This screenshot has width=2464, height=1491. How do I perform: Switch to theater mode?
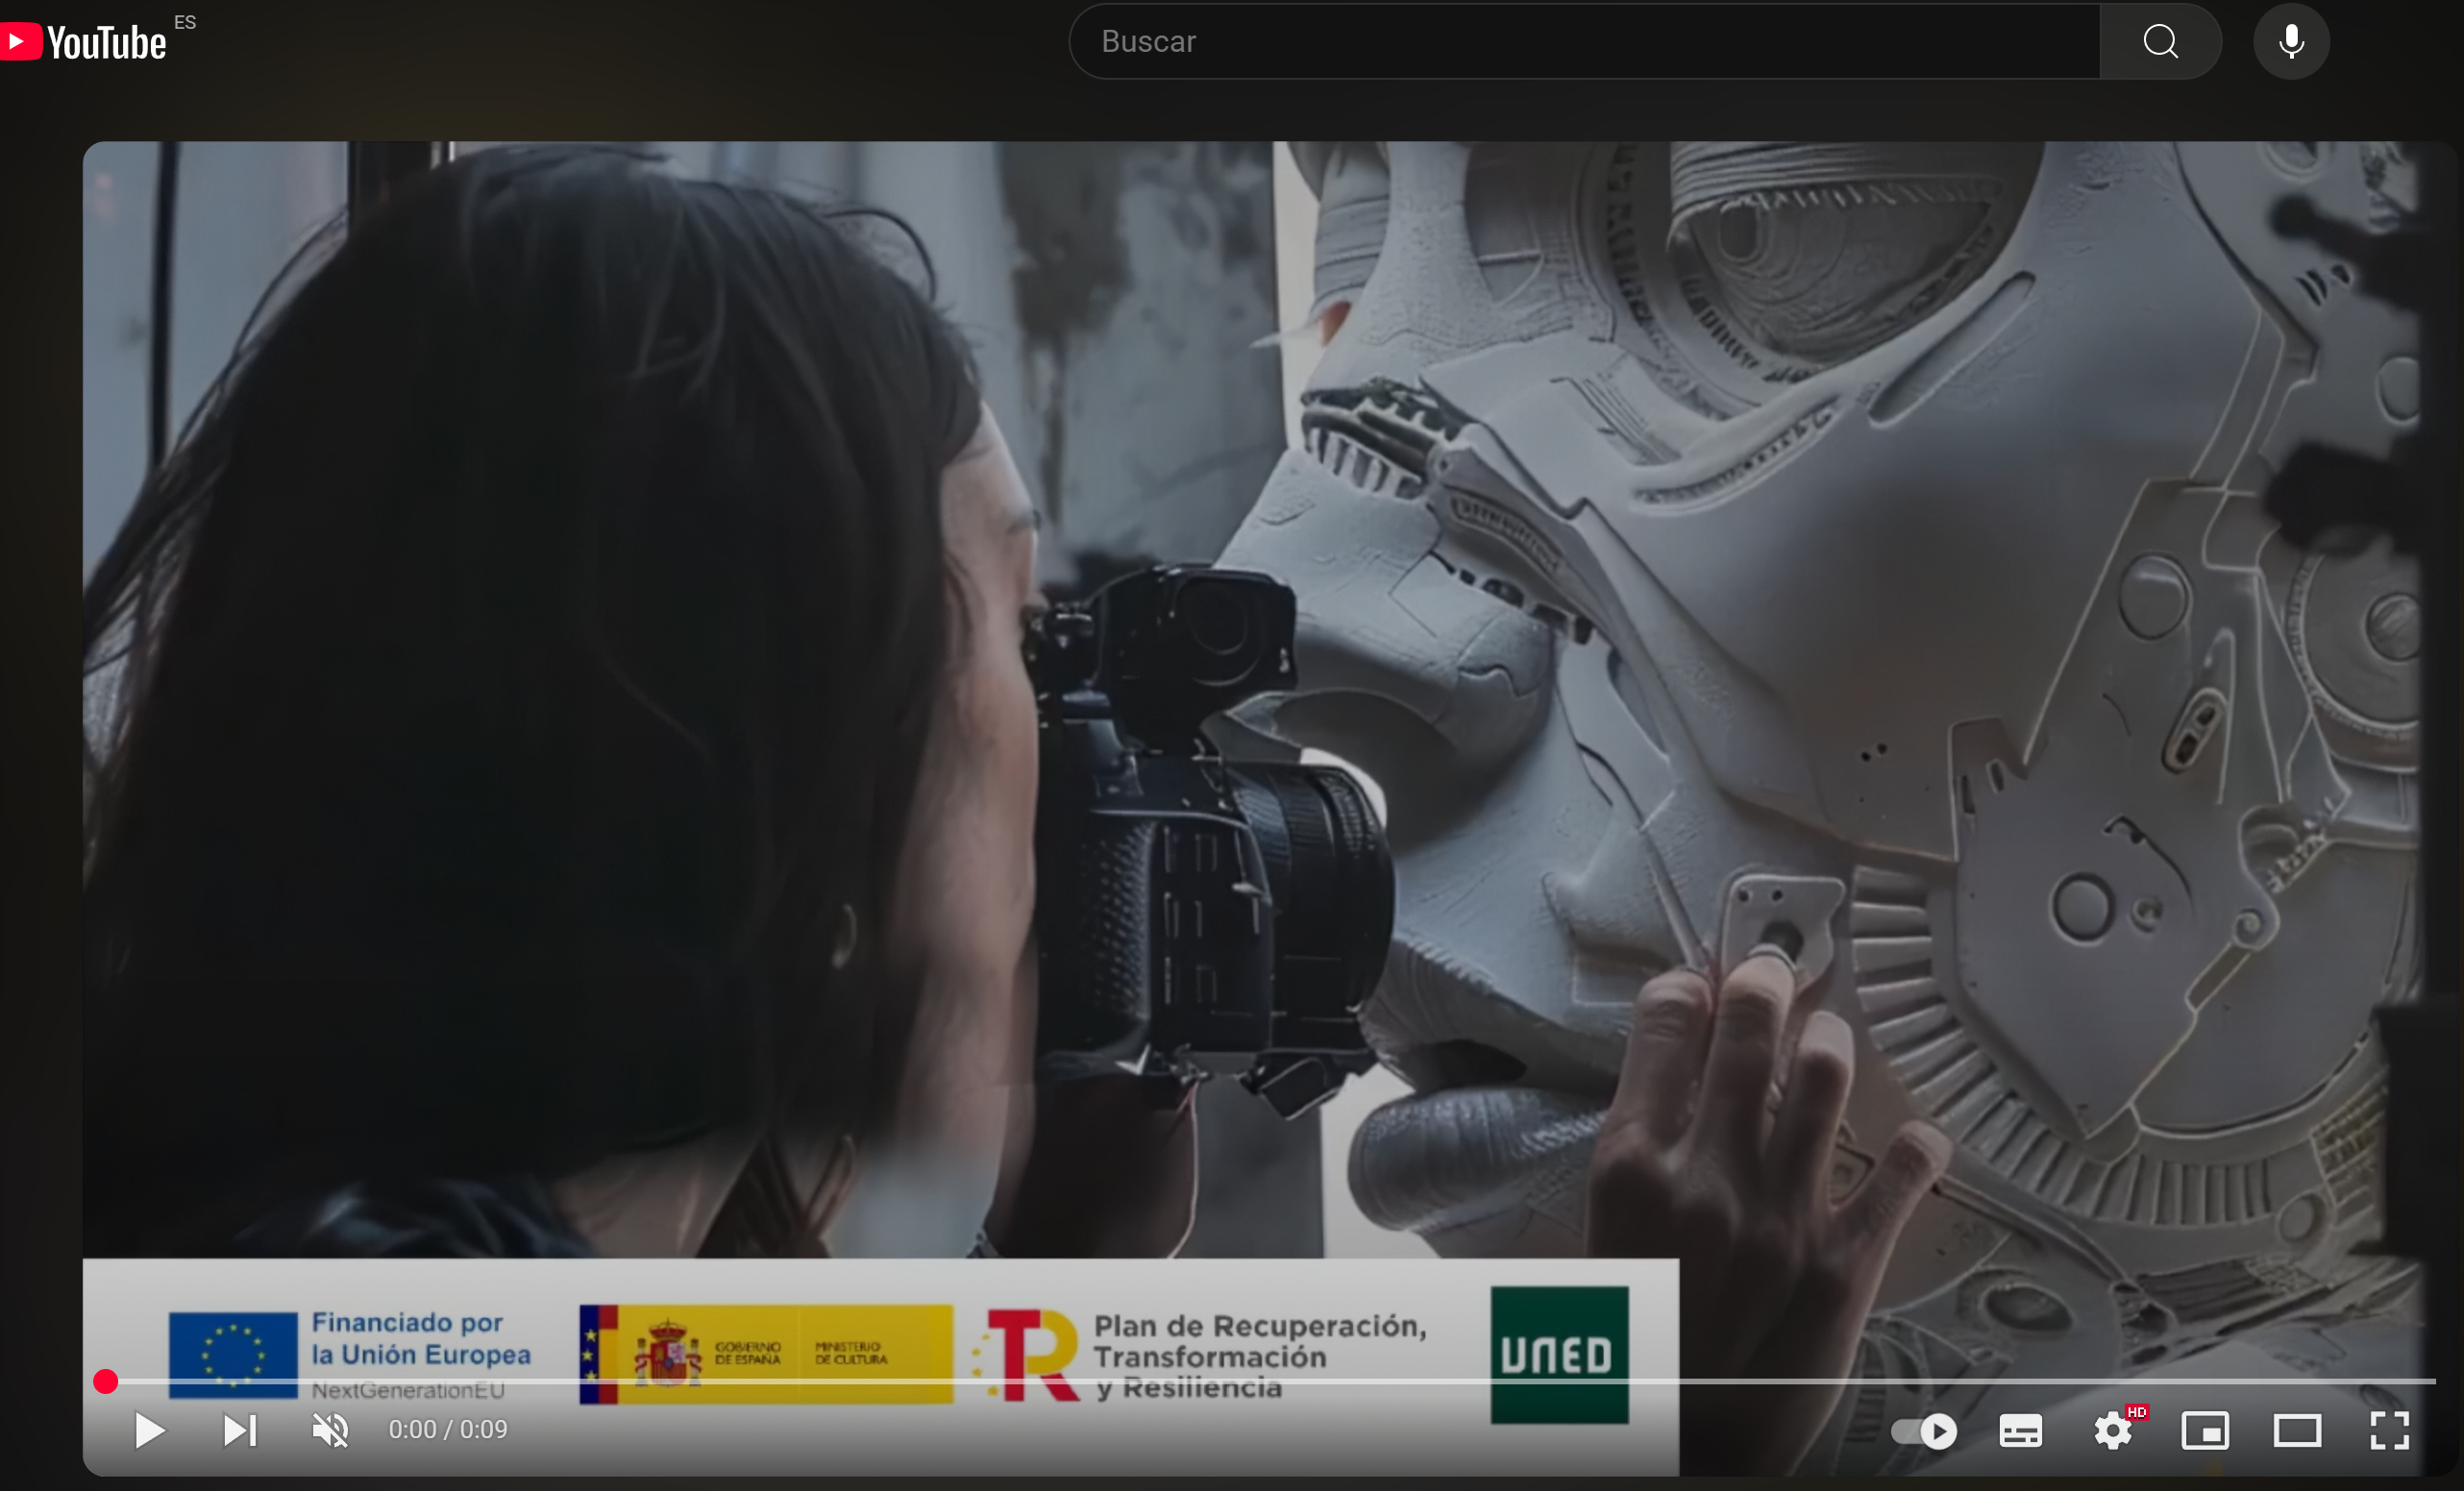pos(2297,1431)
